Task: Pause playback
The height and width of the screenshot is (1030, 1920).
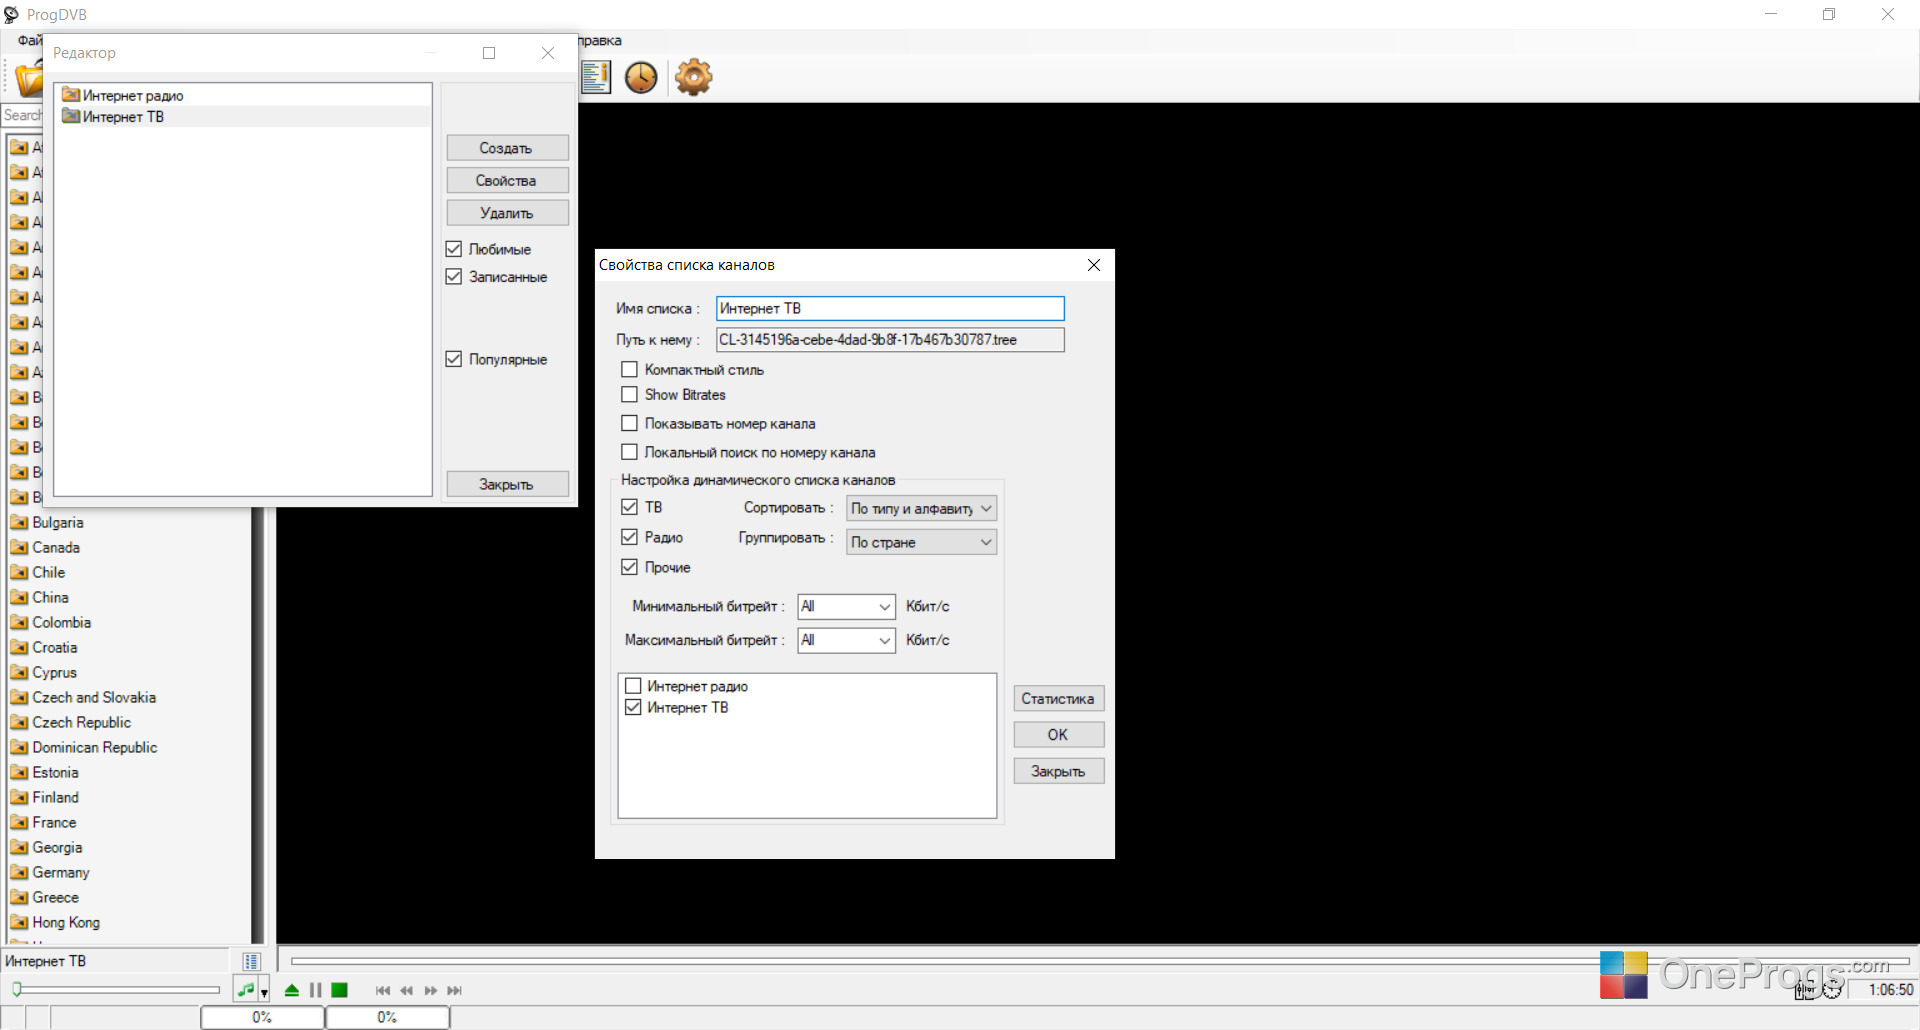Action: (316, 990)
